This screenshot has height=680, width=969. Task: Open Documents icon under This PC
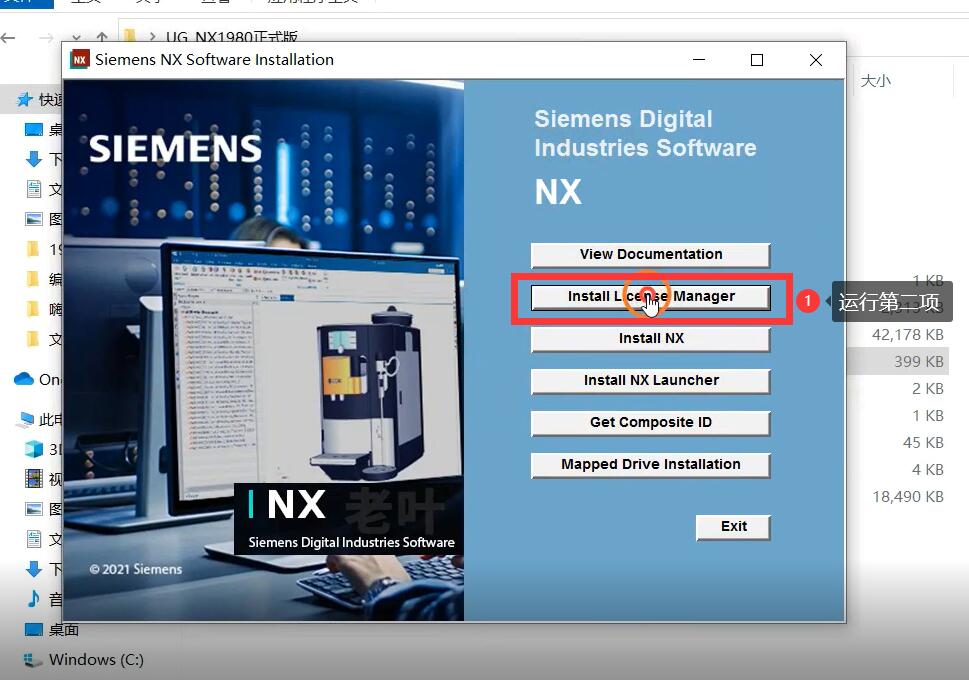(x=34, y=539)
